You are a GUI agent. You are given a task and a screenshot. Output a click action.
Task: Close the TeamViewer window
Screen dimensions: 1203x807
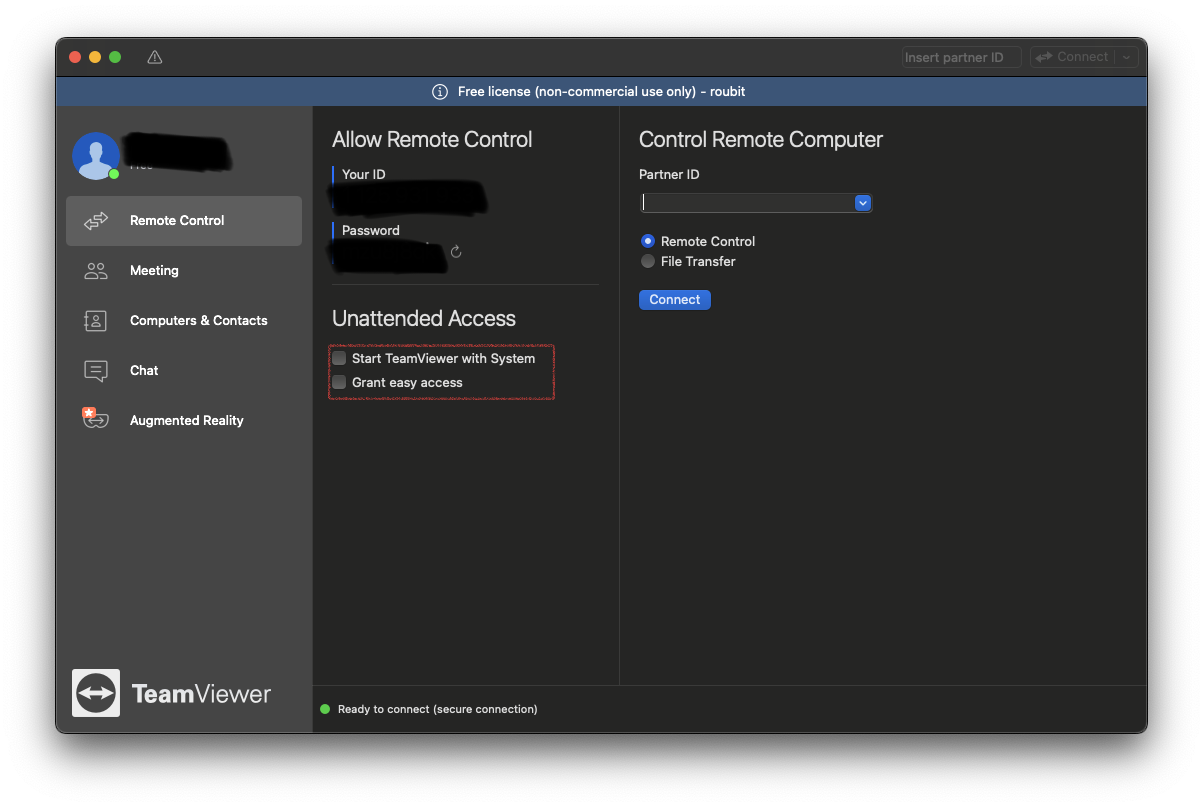75,57
